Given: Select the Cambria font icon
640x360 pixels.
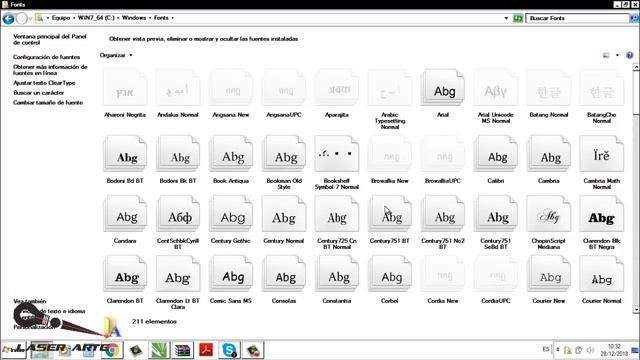Looking at the screenshot, I should [549, 153].
